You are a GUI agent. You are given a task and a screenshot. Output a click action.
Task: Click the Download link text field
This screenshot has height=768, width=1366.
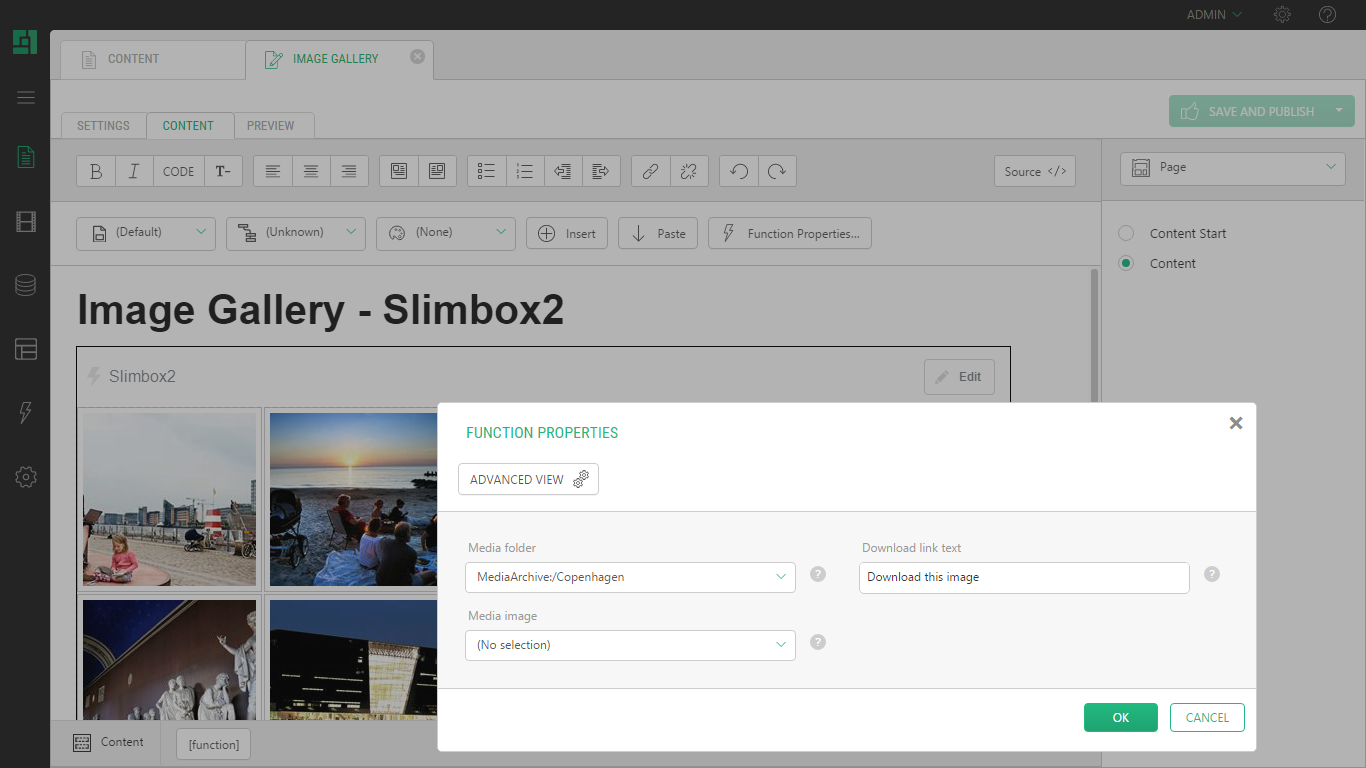tap(1024, 577)
